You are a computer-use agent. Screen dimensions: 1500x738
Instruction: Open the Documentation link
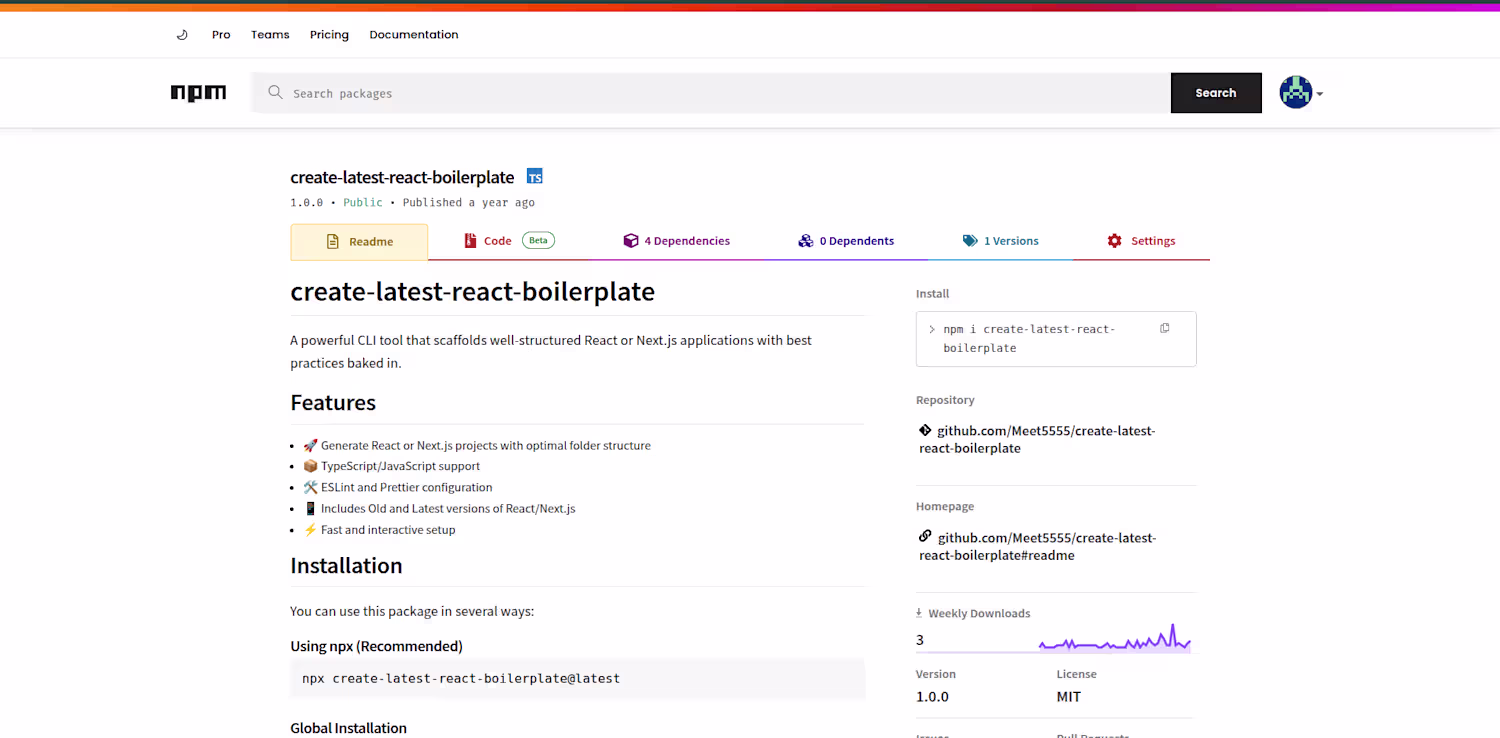[x=414, y=34]
